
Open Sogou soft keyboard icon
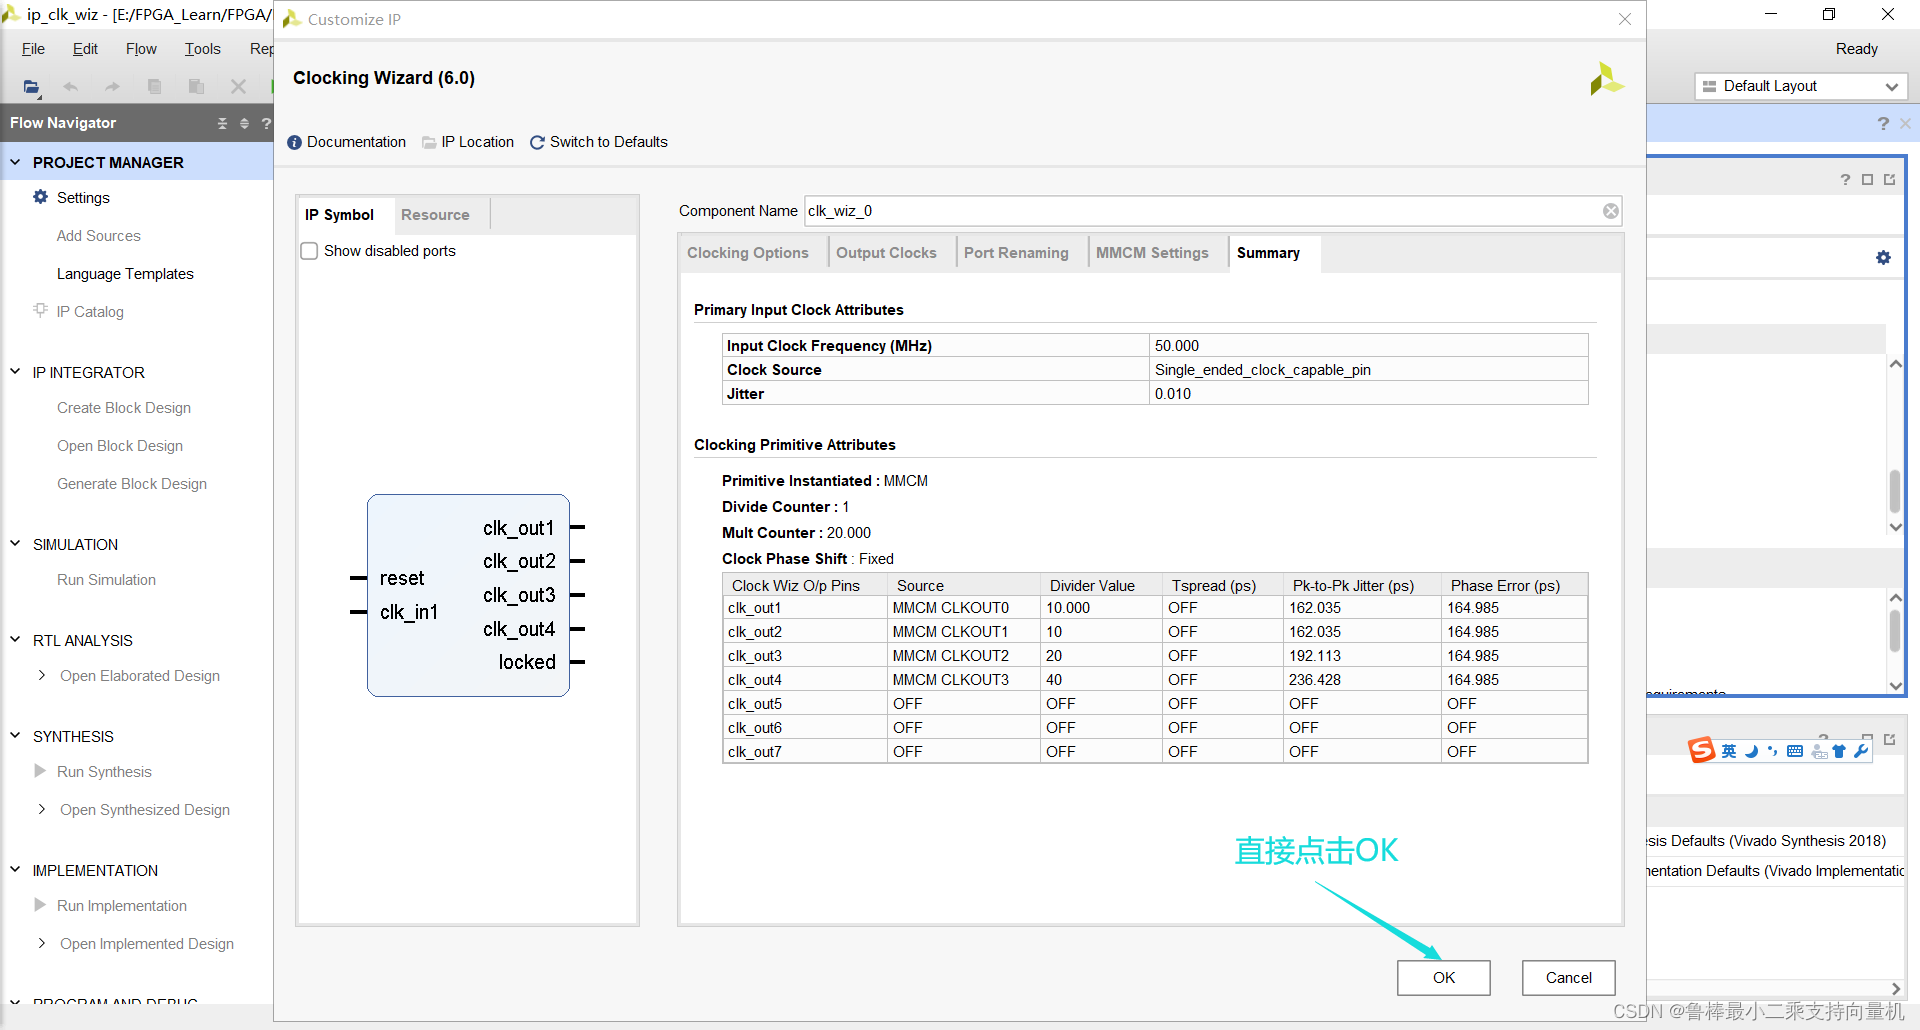(1795, 751)
